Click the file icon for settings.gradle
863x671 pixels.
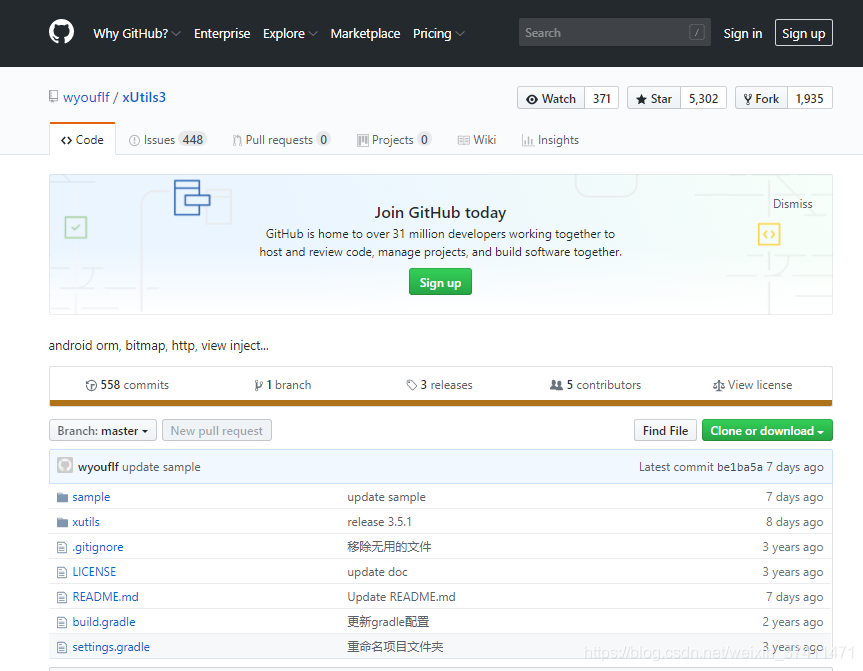pos(62,647)
